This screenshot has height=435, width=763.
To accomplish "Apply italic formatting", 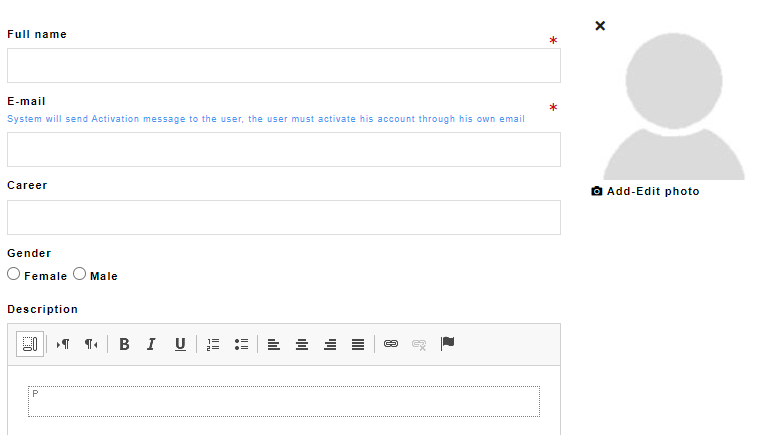I will (152, 344).
